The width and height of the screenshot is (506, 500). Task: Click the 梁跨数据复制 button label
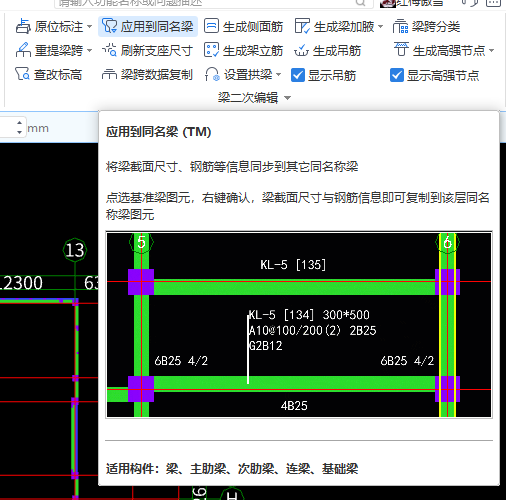(x=157, y=75)
